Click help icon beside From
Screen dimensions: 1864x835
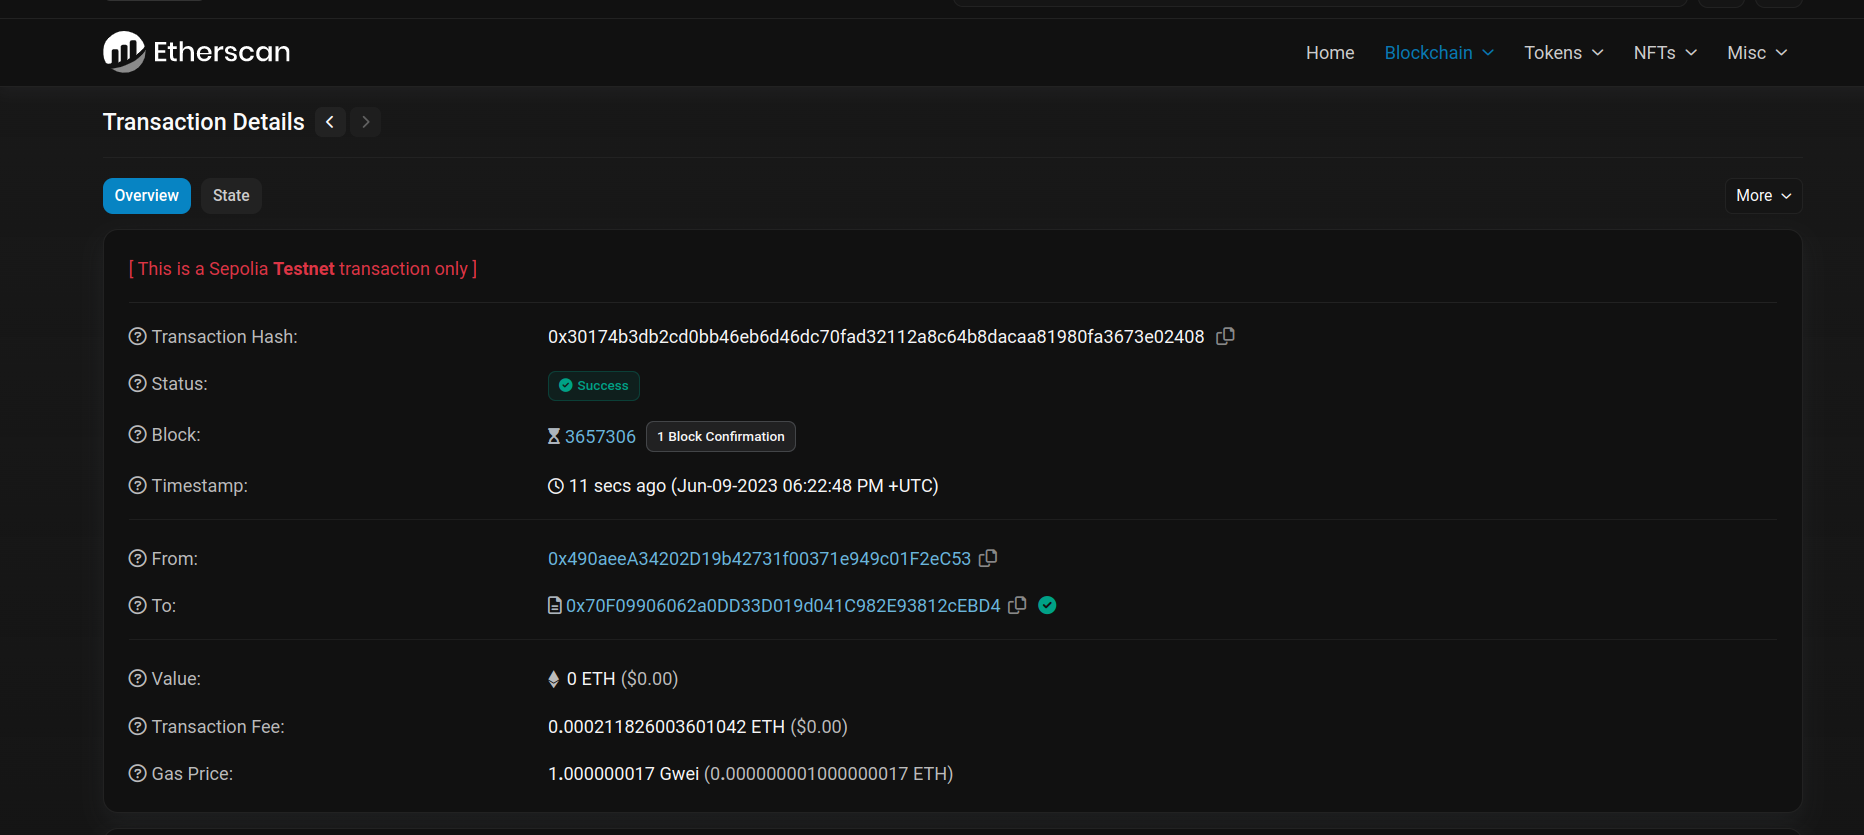[x=138, y=559]
